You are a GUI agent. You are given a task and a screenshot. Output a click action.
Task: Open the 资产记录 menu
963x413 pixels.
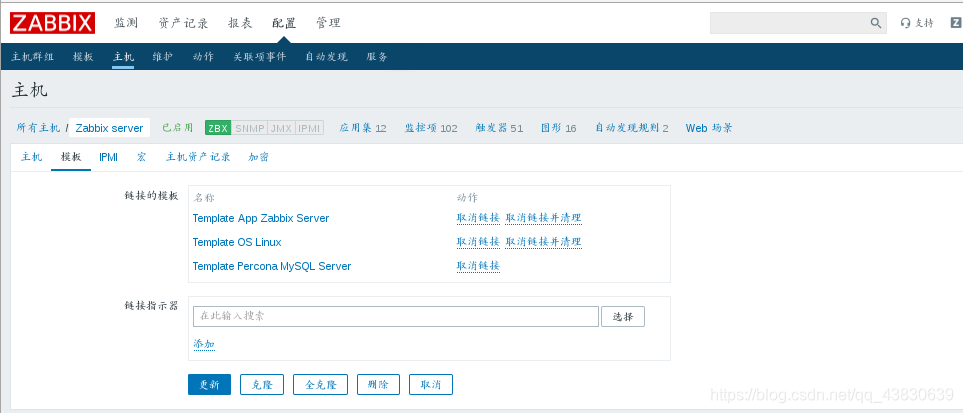coord(183,23)
